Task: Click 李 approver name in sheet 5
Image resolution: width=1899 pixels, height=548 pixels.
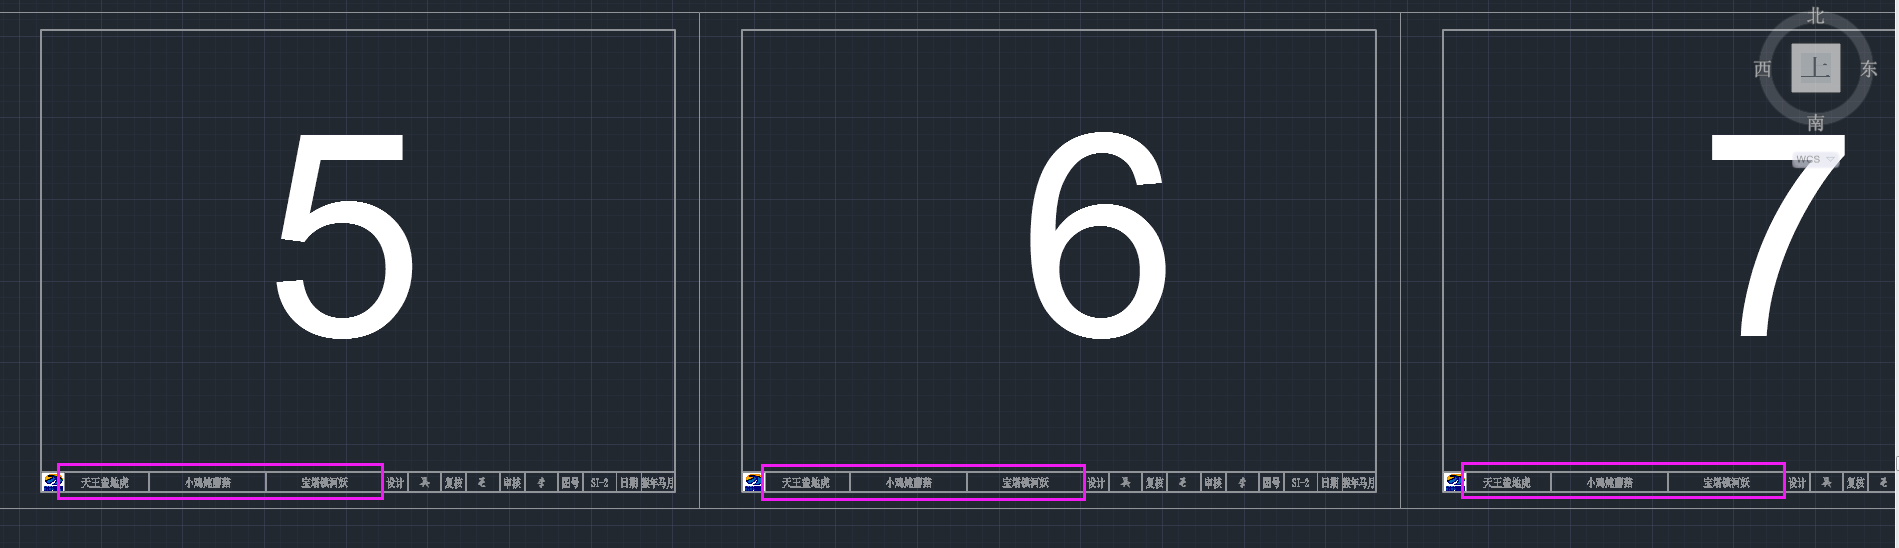Action: coord(541,482)
